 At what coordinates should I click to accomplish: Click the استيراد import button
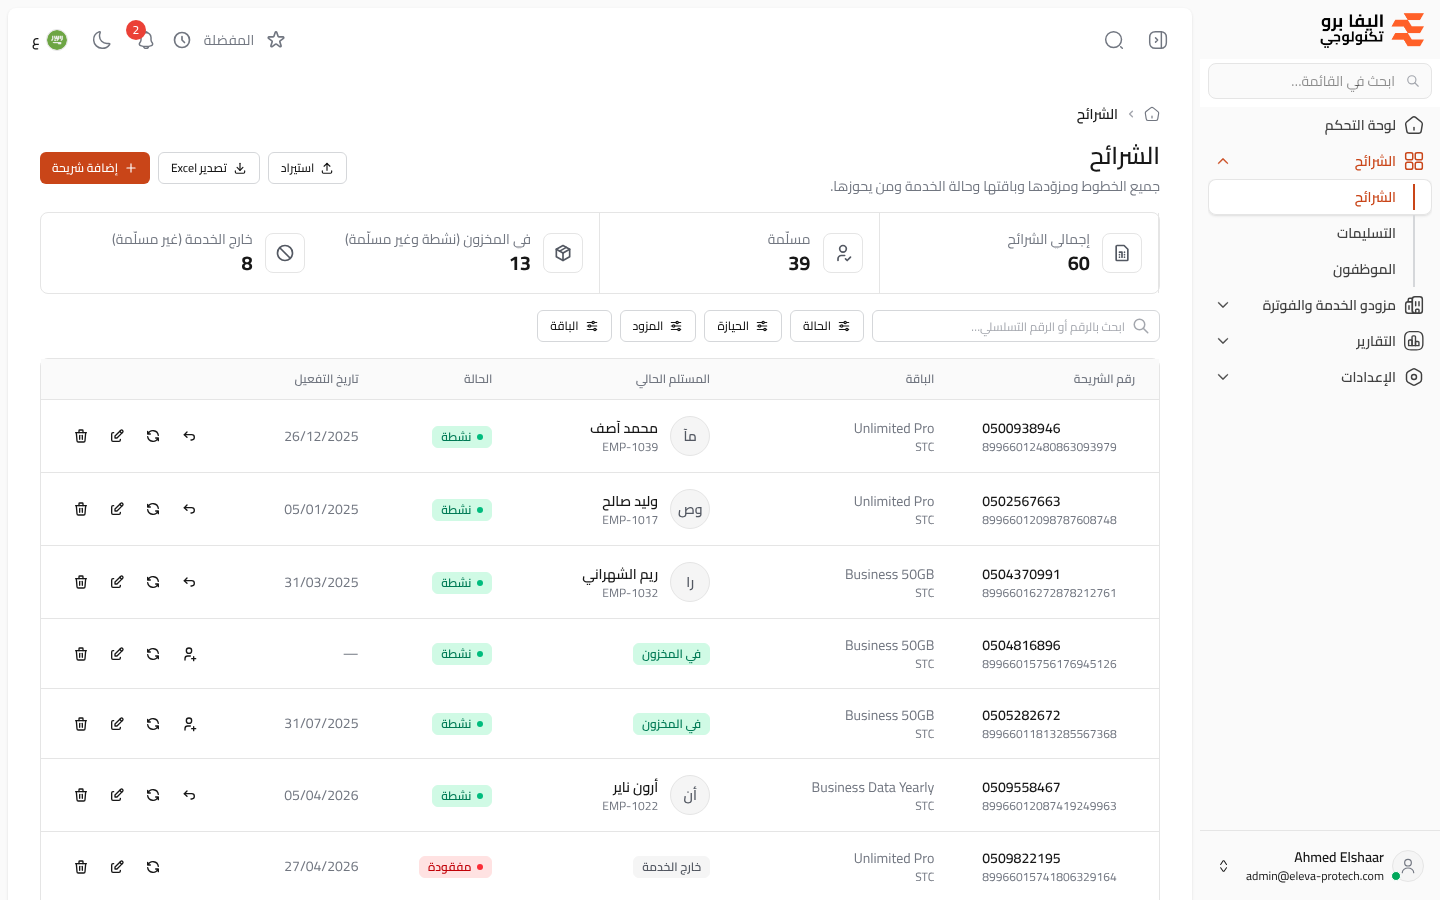point(307,168)
